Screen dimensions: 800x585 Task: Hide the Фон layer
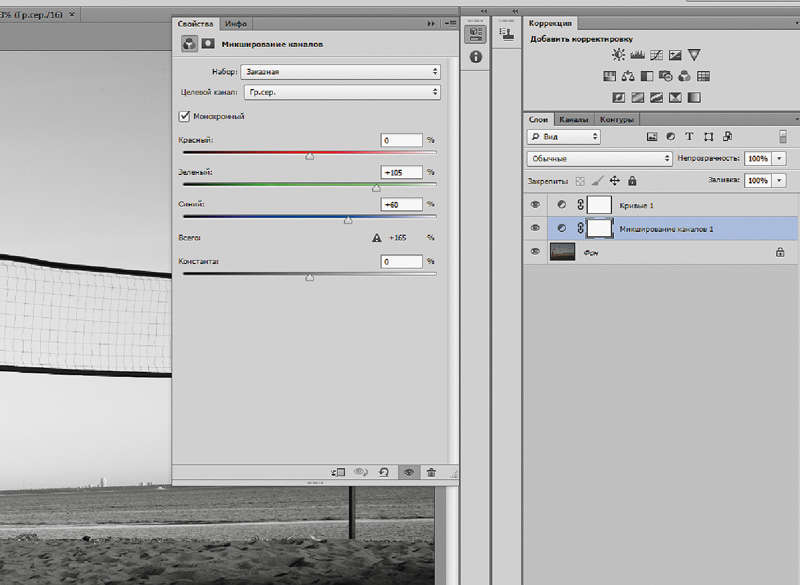pyautogui.click(x=535, y=253)
